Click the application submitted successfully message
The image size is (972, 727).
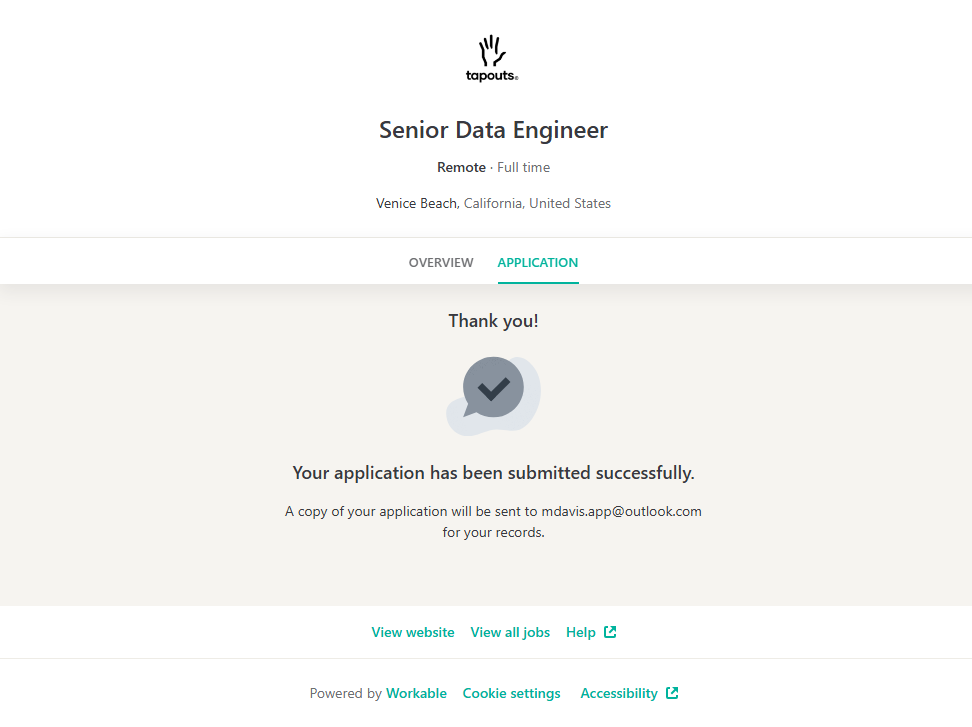pyautogui.click(x=493, y=472)
